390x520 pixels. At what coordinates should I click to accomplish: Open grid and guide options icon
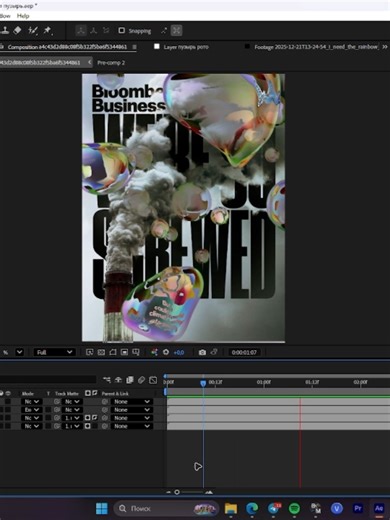click(136, 352)
